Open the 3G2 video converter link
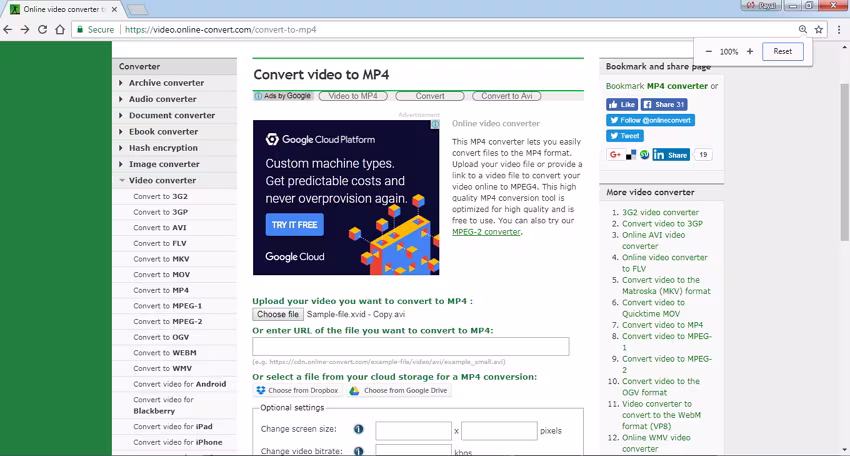Viewport: 850px width, 456px height. tap(660, 213)
